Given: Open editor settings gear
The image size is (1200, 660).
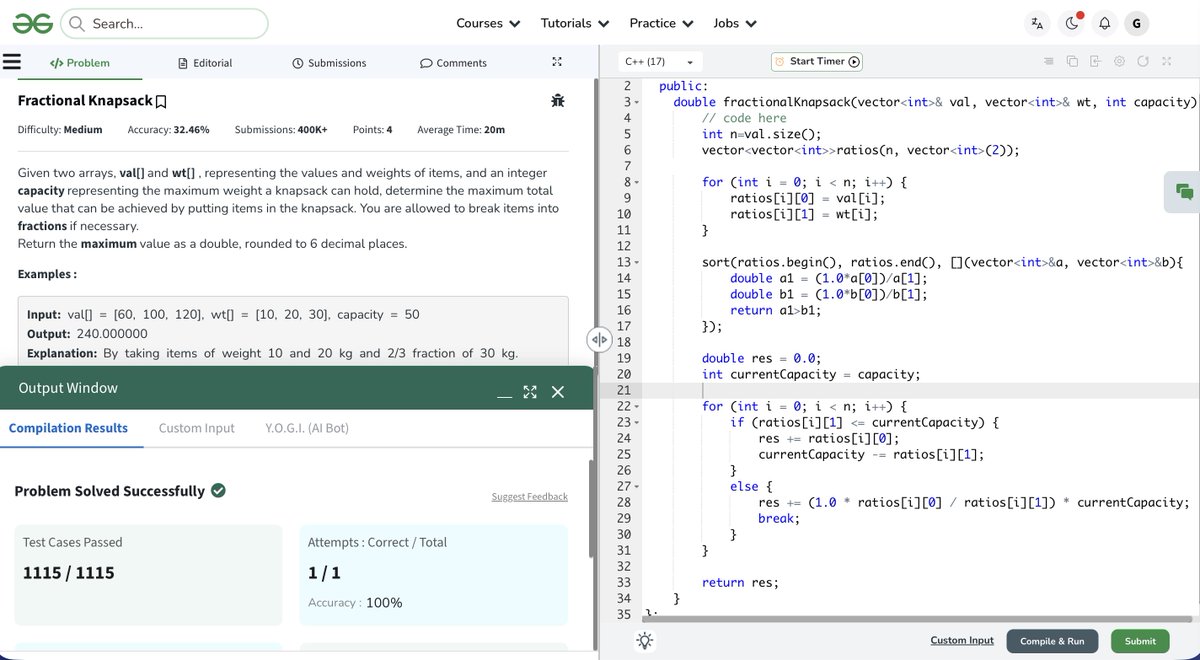Looking at the screenshot, I should tap(1119, 62).
